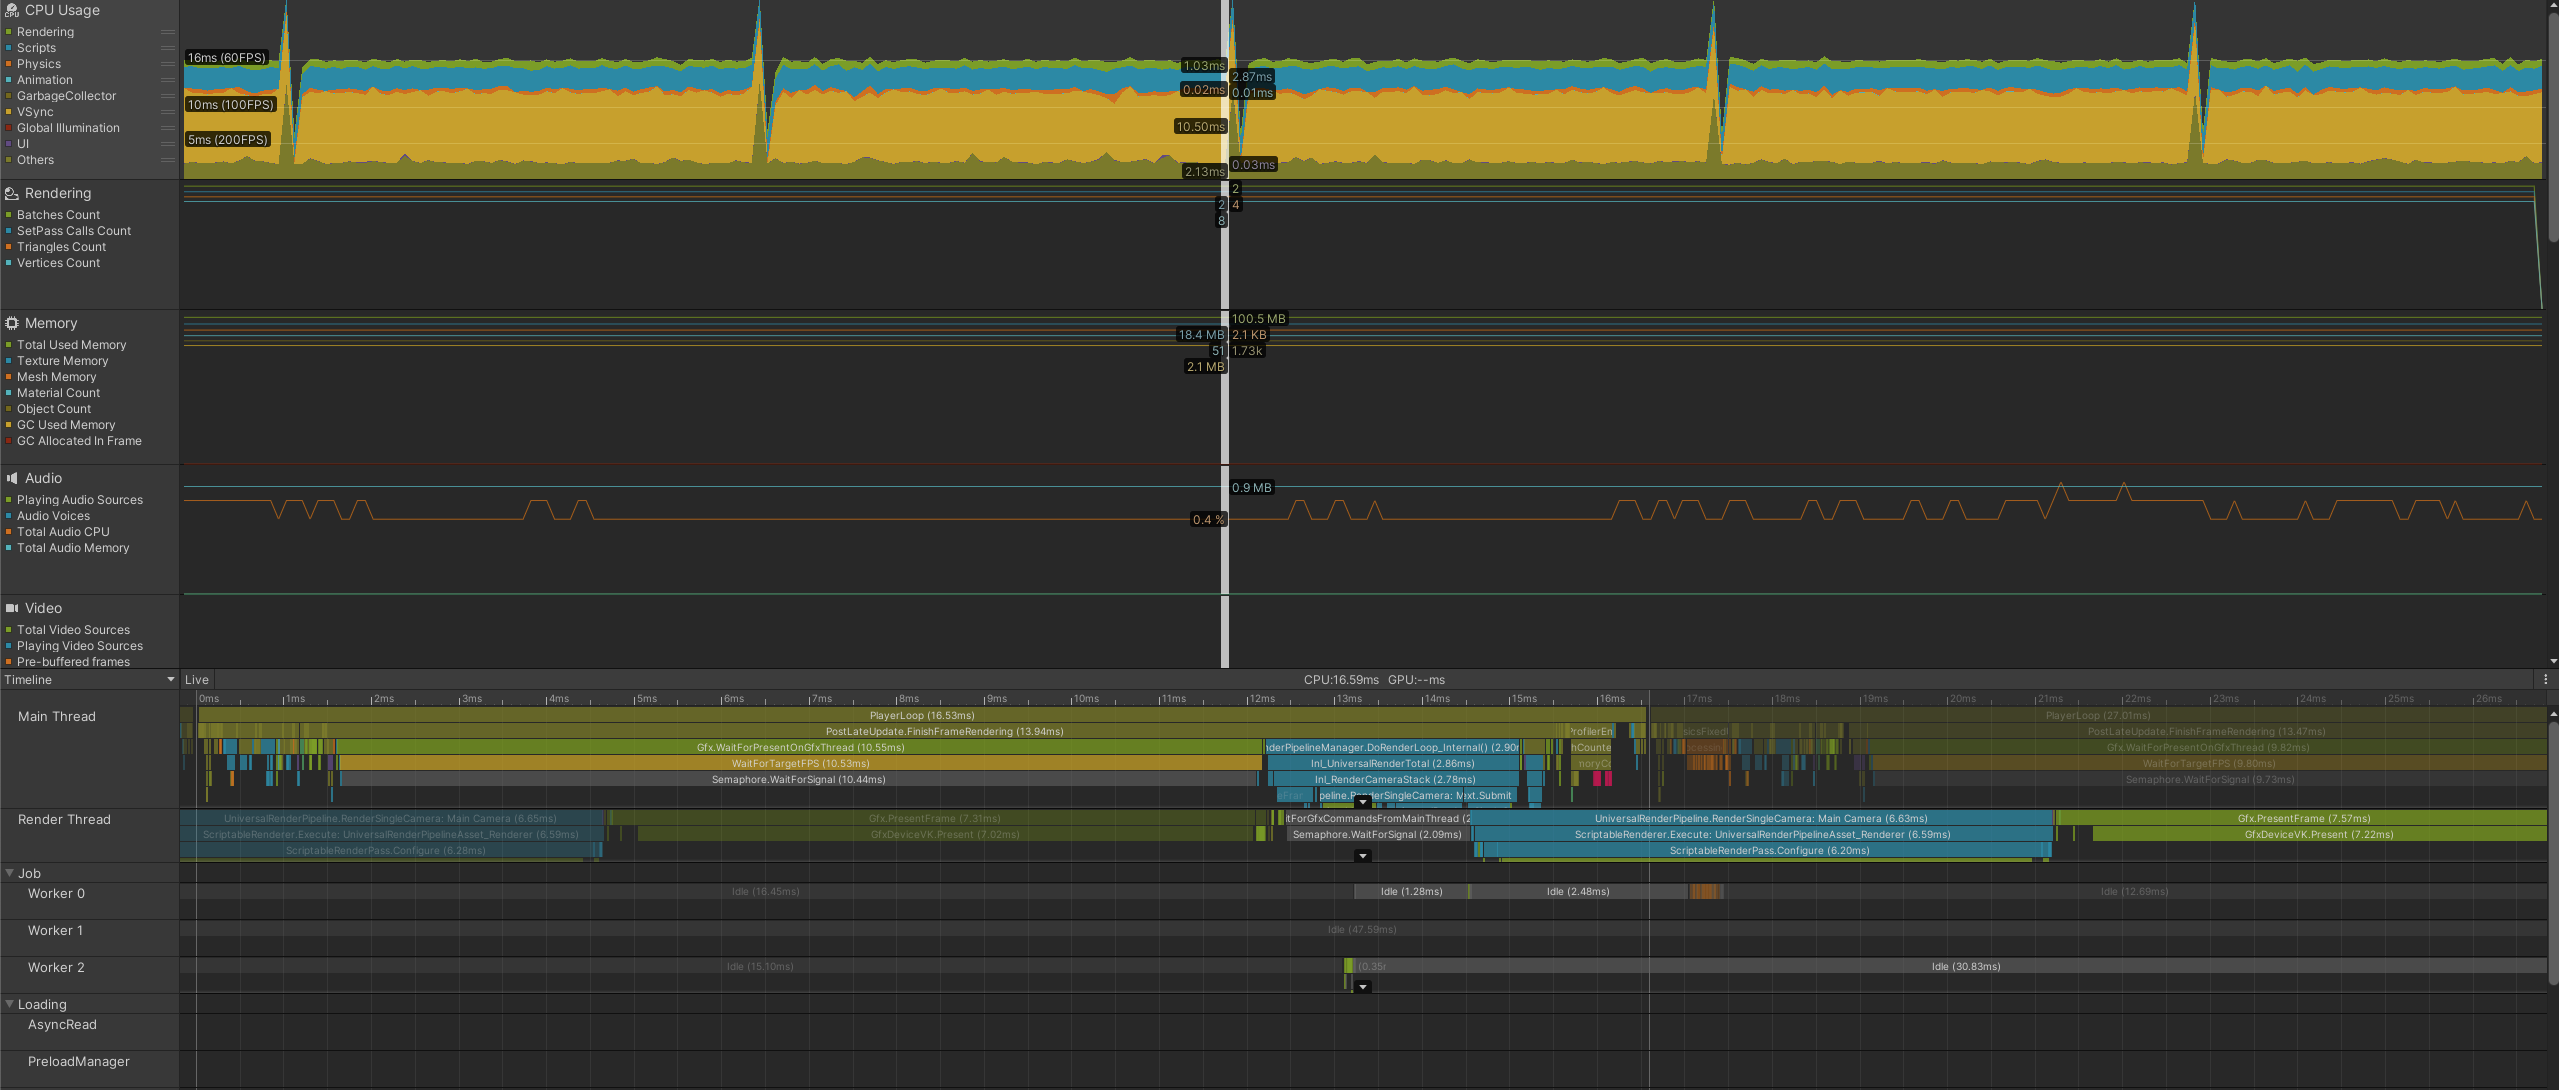
Task: Click the Audio module speaker icon
Action: pyautogui.click(x=12, y=479)
